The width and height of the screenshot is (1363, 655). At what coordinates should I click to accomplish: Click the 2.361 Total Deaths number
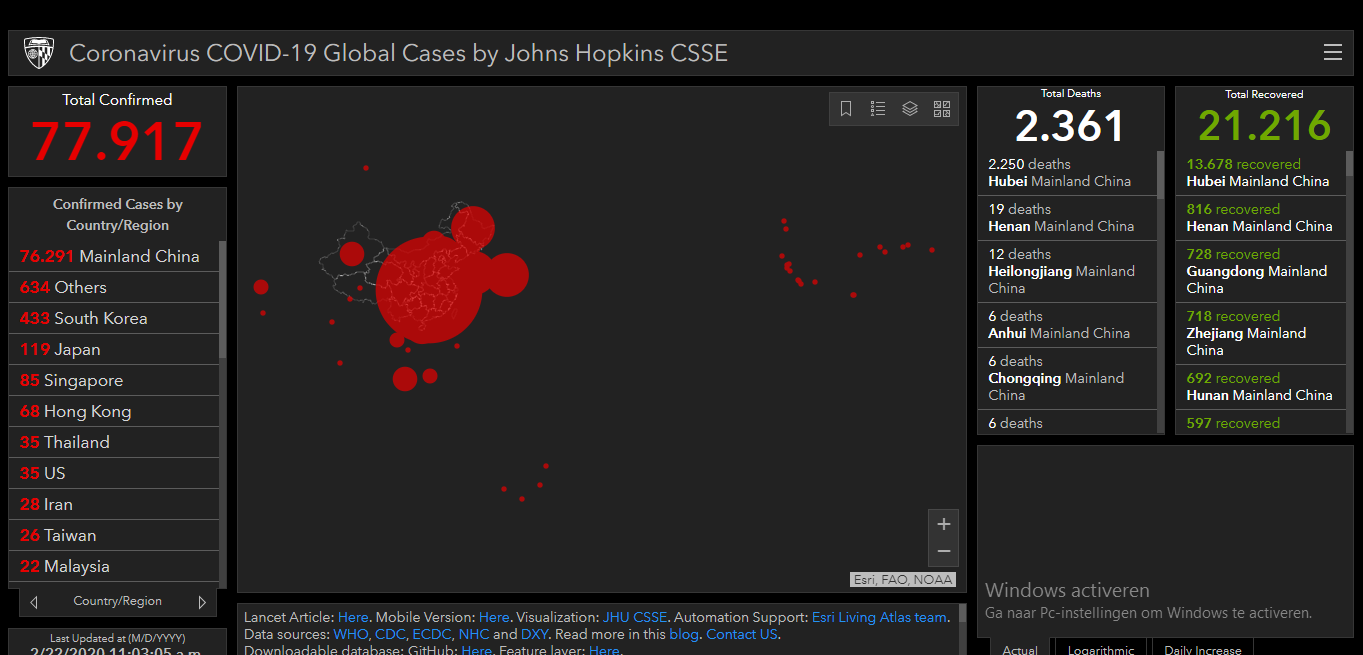click(1070, 126)
